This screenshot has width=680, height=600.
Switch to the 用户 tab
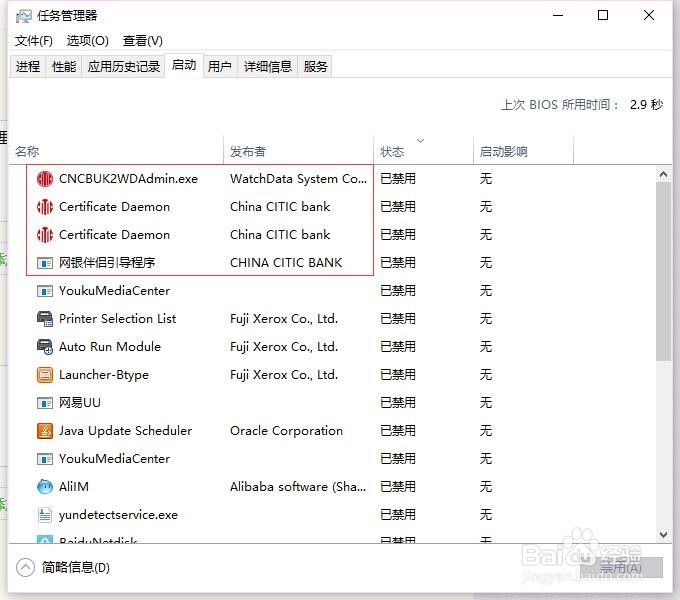[219, 66]
